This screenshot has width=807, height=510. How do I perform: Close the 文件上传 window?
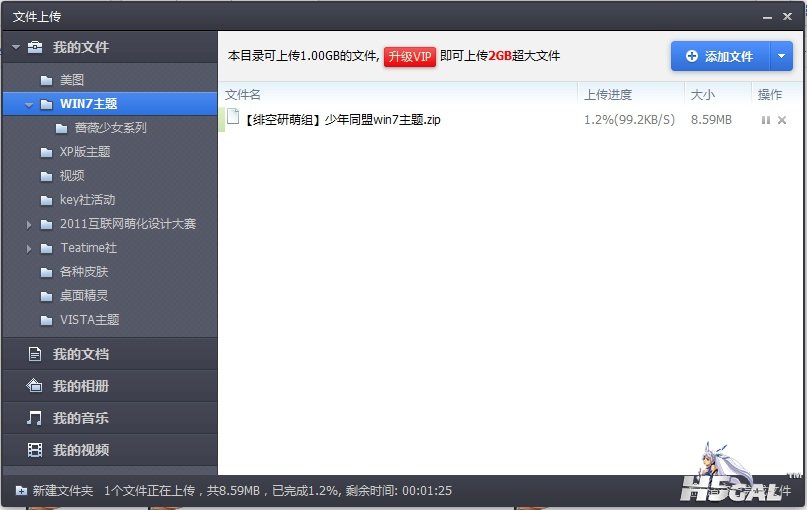coord(787,16)
